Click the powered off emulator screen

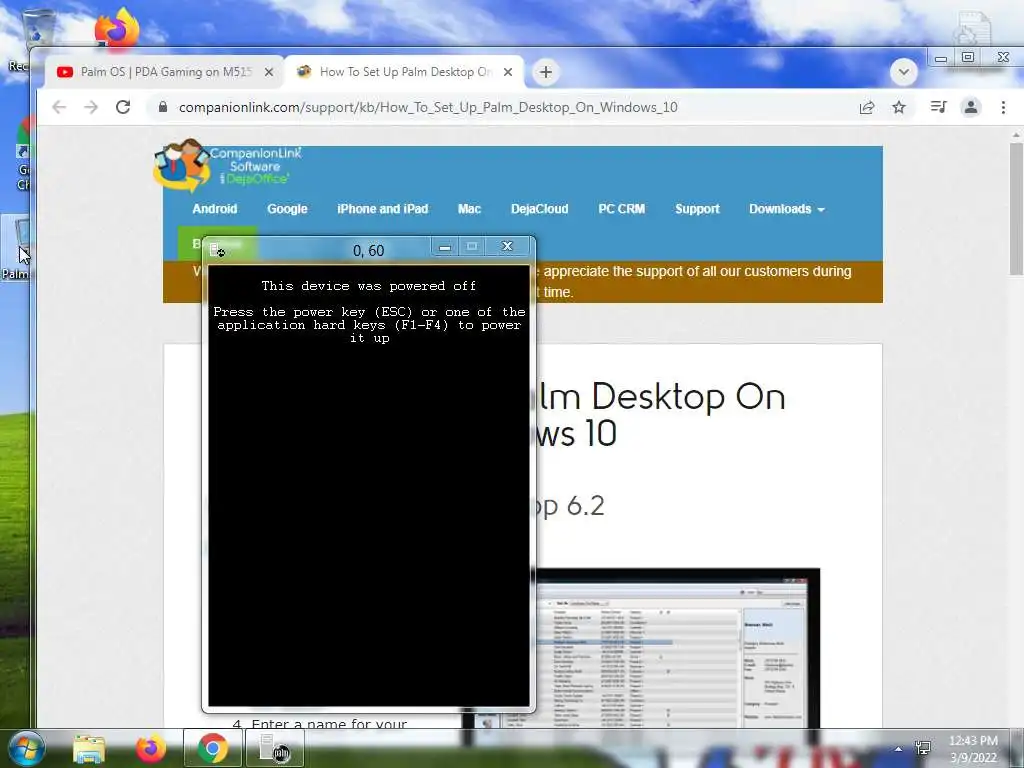pos(369,485)
